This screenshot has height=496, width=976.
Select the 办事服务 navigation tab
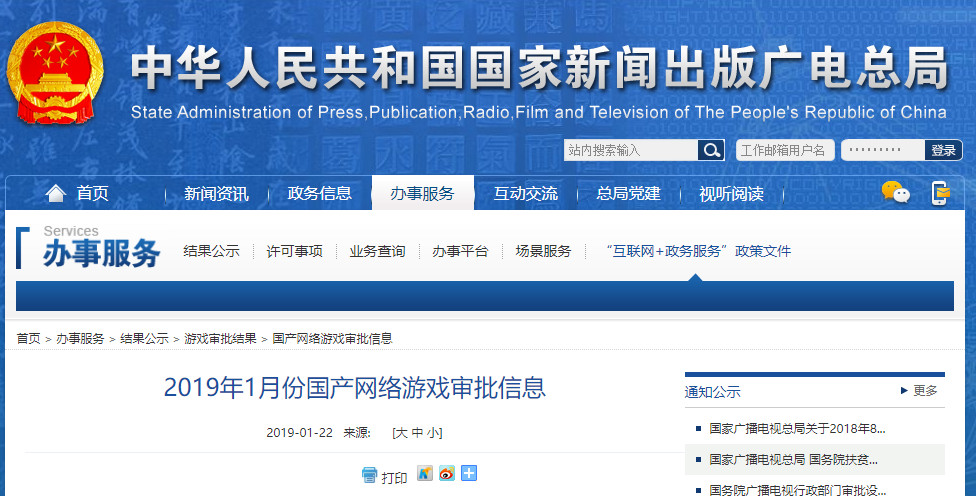coord(422,194)
